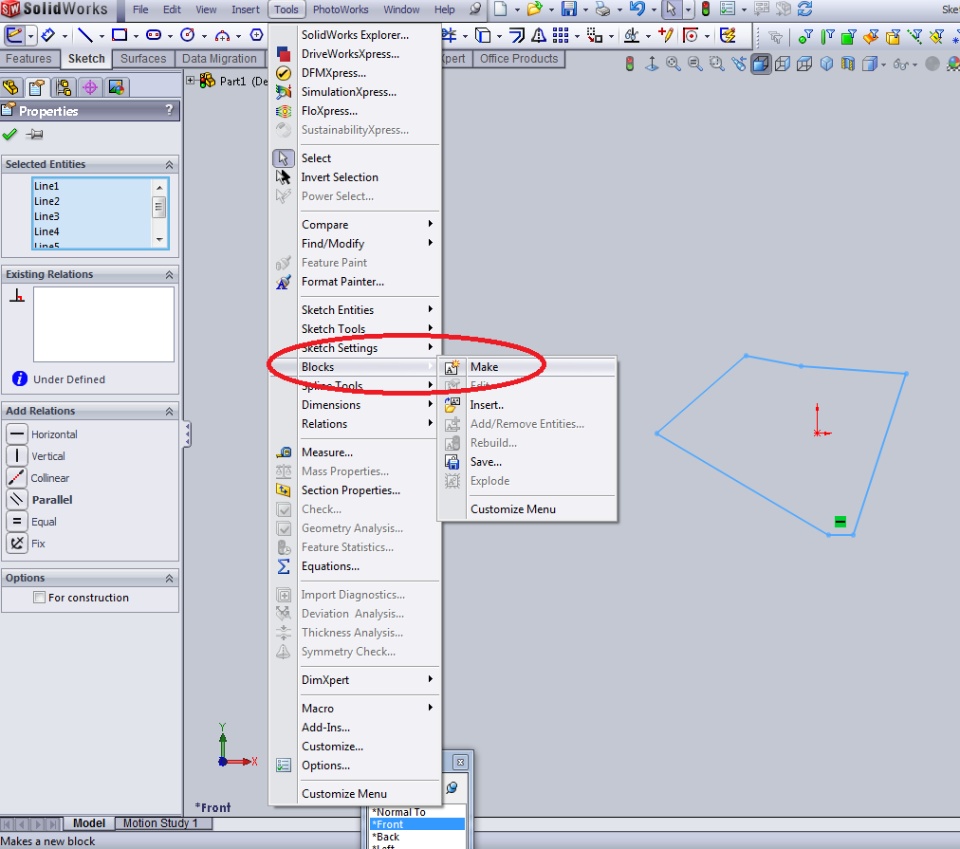Open PropertyManager tab icon
The image size is (960, 849).
tap(37, 88)
